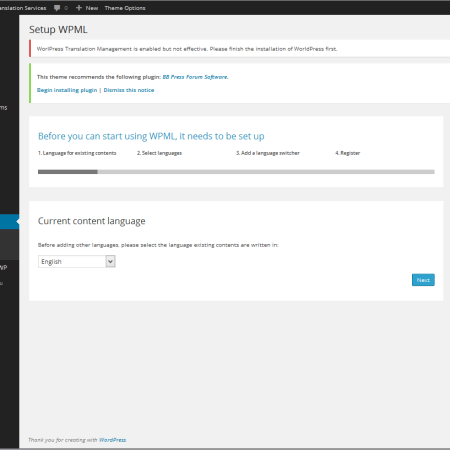Click the setup progress bar
The height and width of the screenshot is (450, 450).
pyautogui.click(x=236, y=172)
